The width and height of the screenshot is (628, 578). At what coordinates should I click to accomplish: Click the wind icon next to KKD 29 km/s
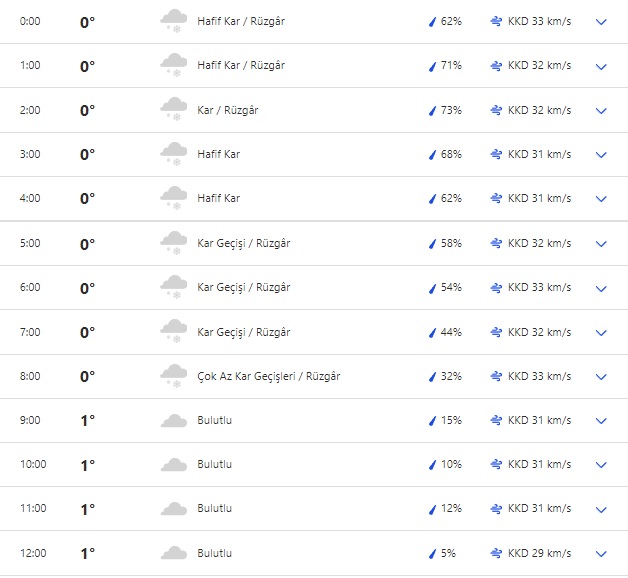click(x=496, y=553)
